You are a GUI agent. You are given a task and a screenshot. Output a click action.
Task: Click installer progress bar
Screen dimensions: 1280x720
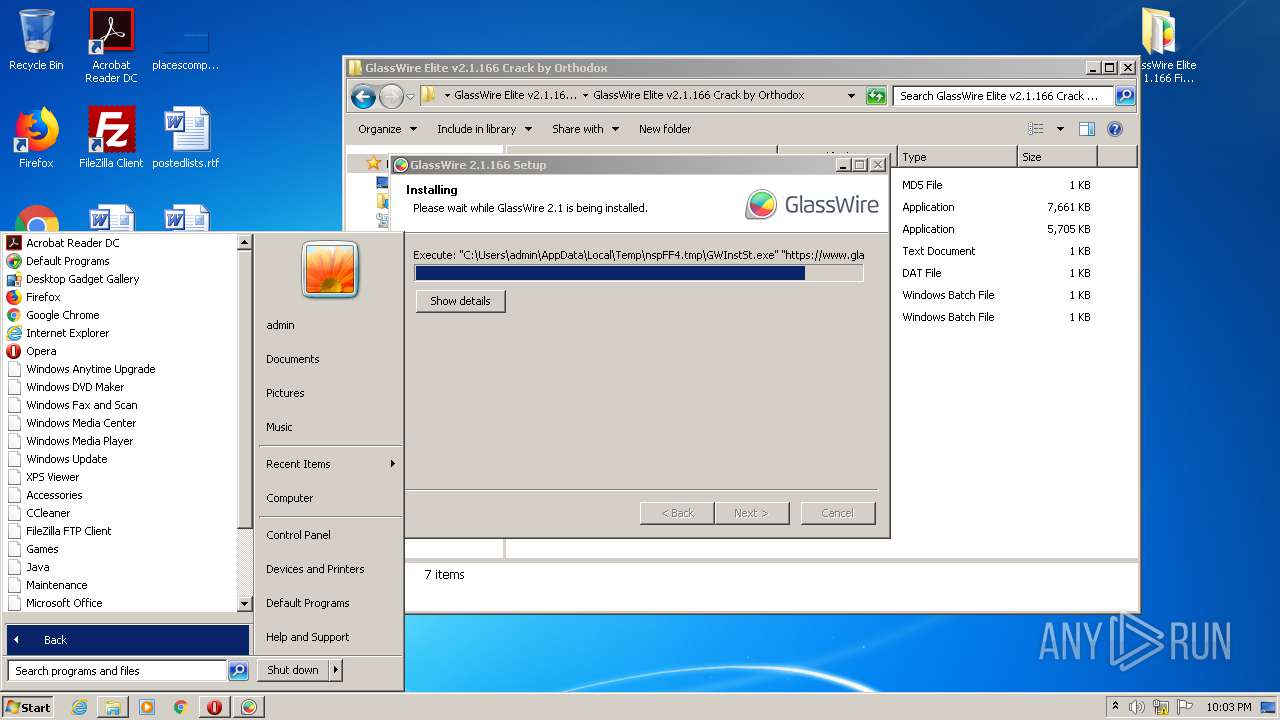coord(639,273)
